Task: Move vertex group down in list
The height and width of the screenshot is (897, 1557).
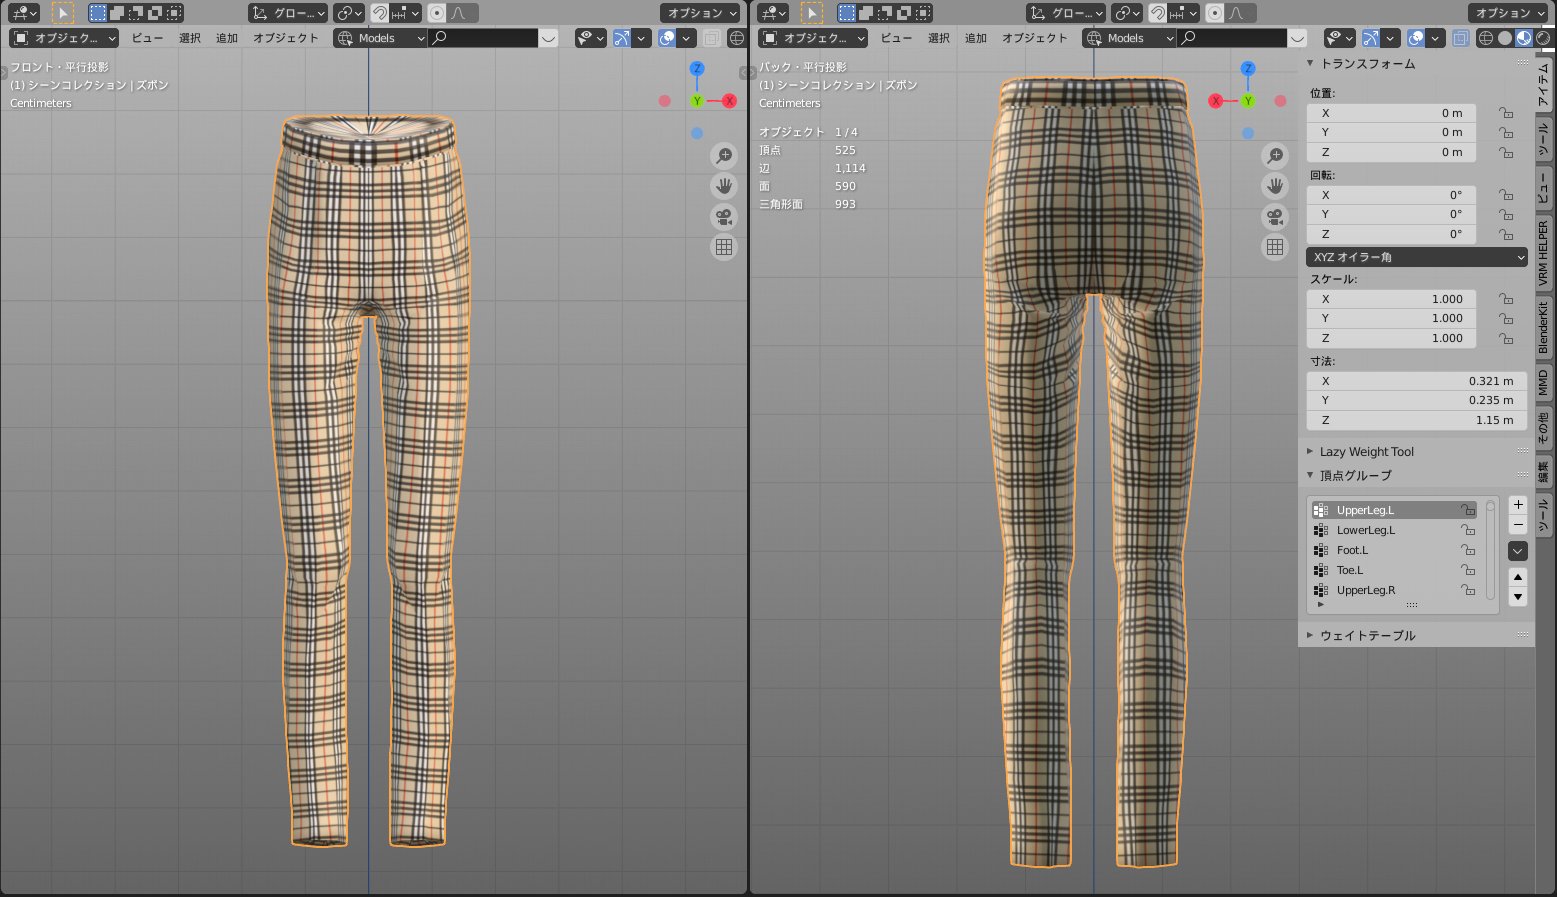Action: click(1518, 597)
